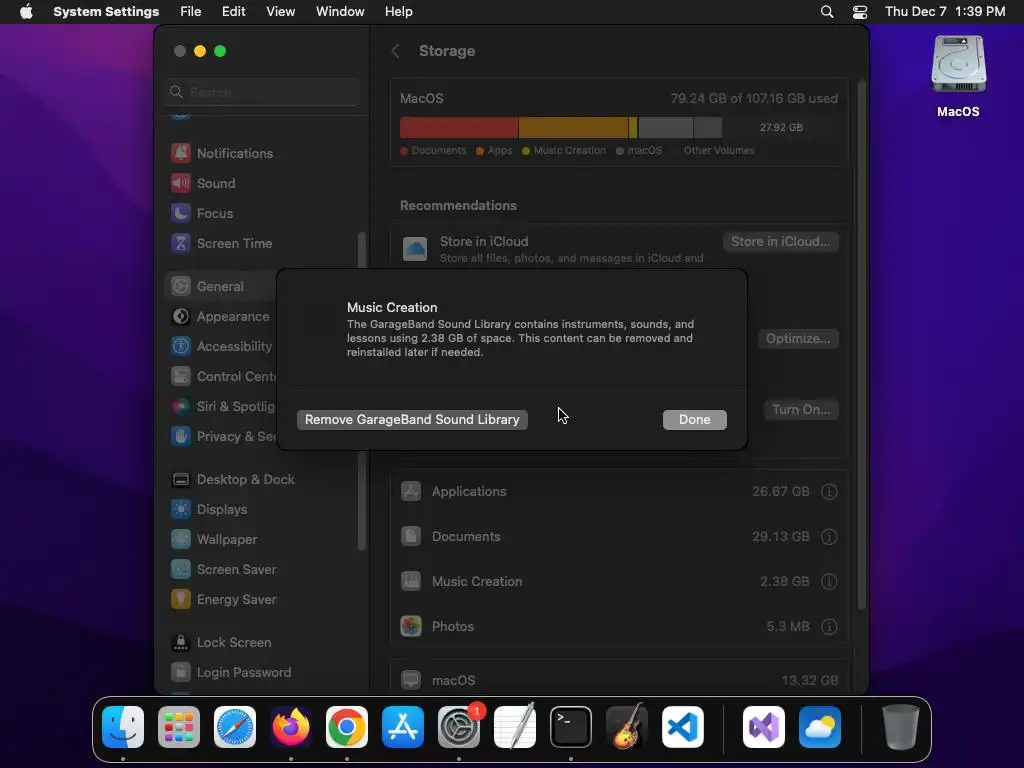Click the Apps segment of storage bar

573,127
